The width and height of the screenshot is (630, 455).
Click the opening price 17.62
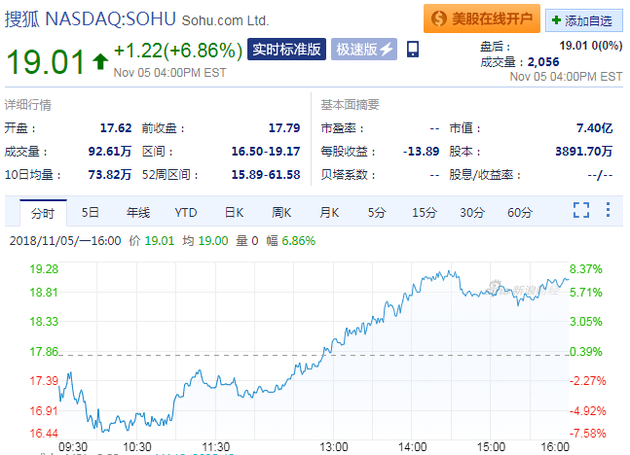click(116, 128)
